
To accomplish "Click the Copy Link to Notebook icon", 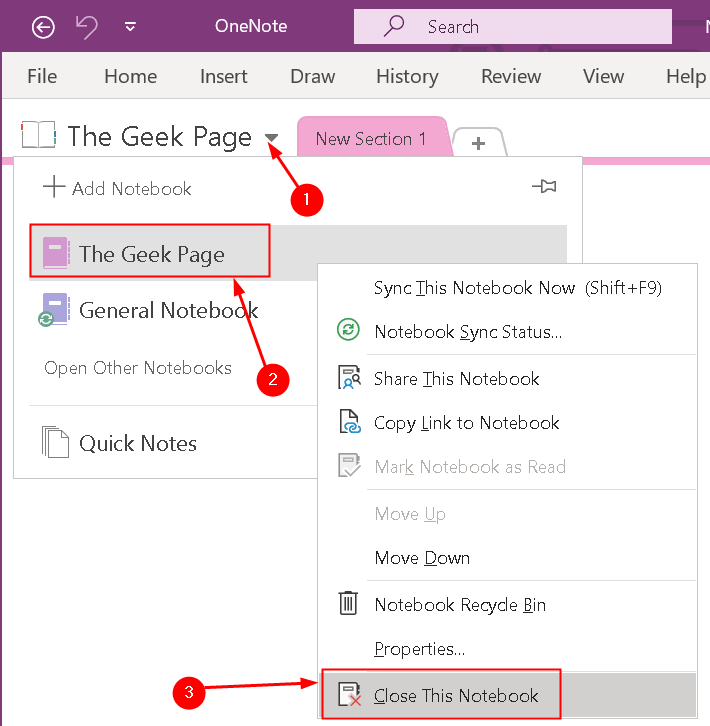I will tap(350, 421).
